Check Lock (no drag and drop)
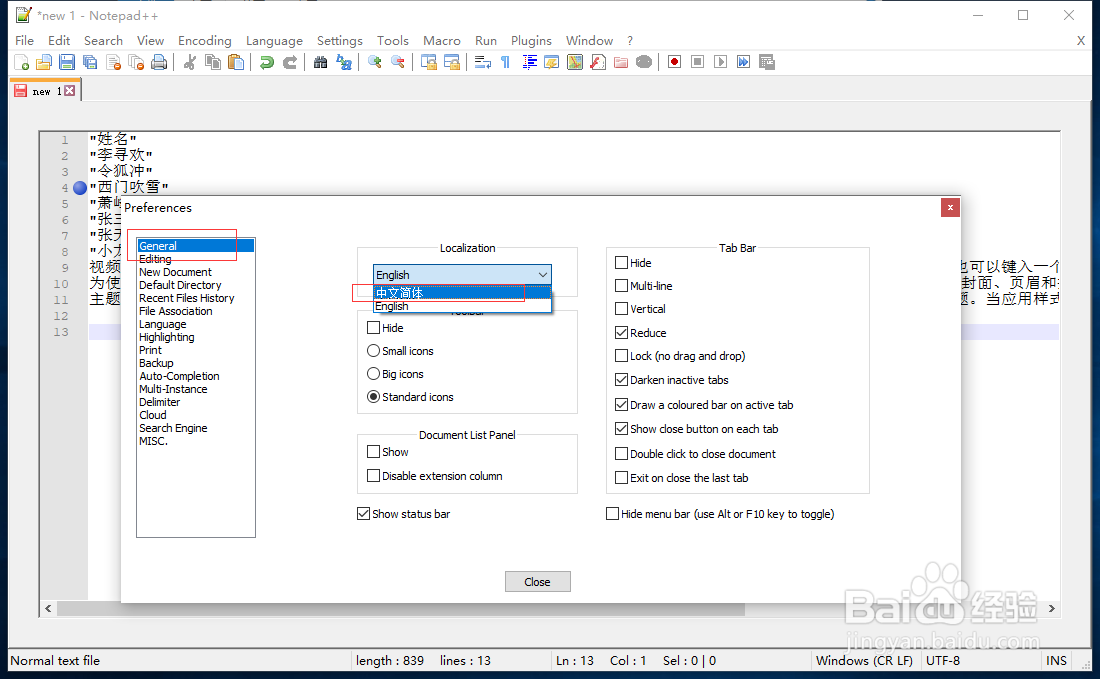Screen dimensions: 1100x679 (622, 356)
